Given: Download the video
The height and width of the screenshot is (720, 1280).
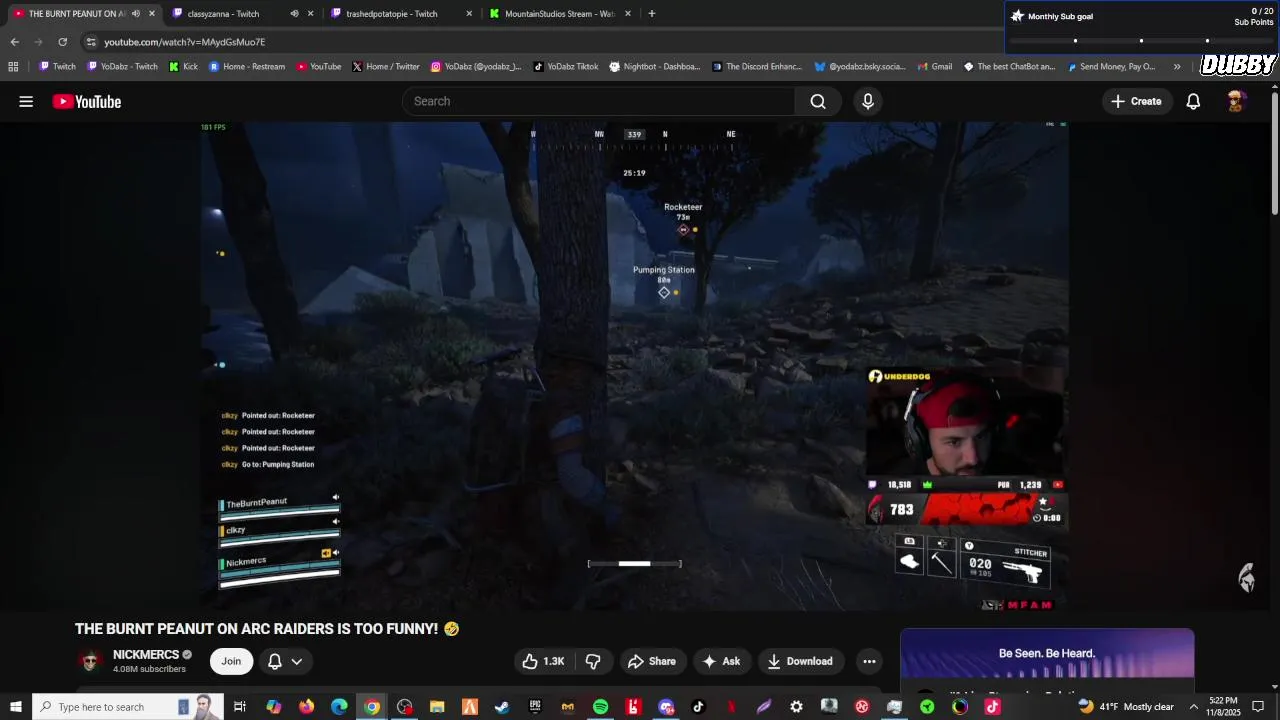Looking at the screenshot, I should click(800, 661).
